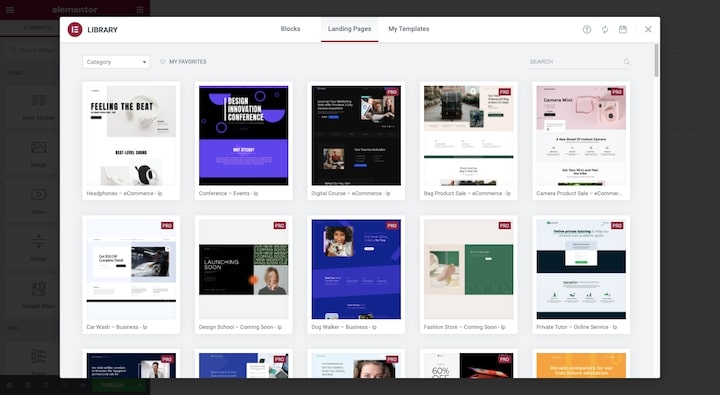The width and height of the screenshot is (720, 395).
Task: Click the save template icon
Action: (623, 29)
